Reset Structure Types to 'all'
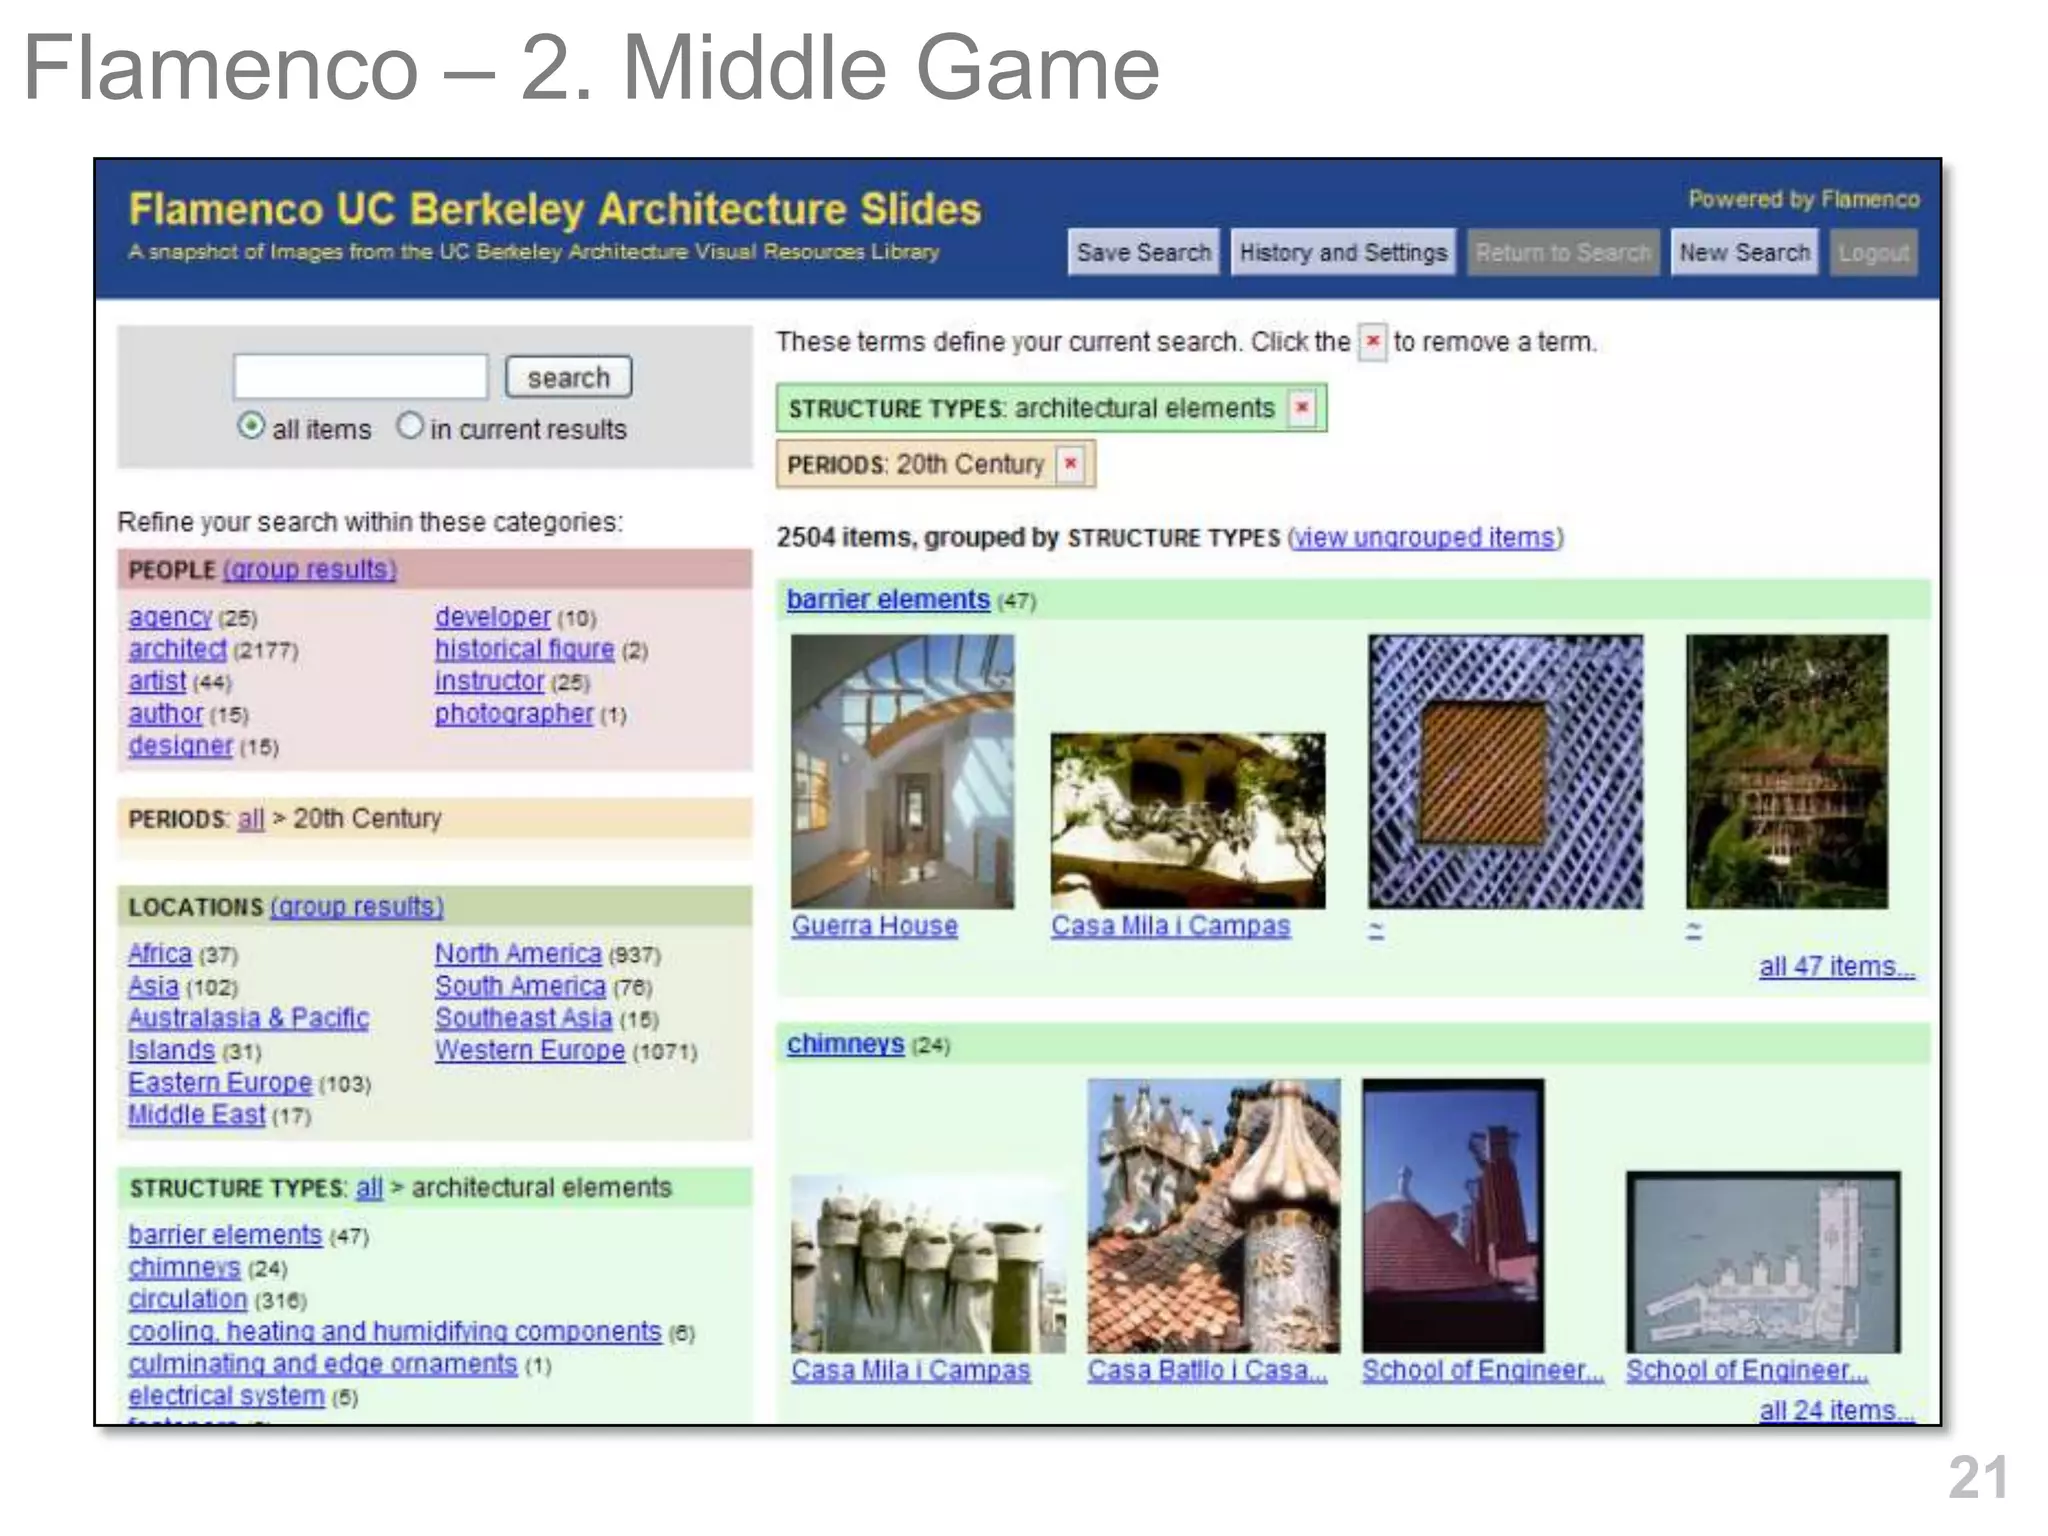Screen dimensions: 2048x1536 point(369,1187)
